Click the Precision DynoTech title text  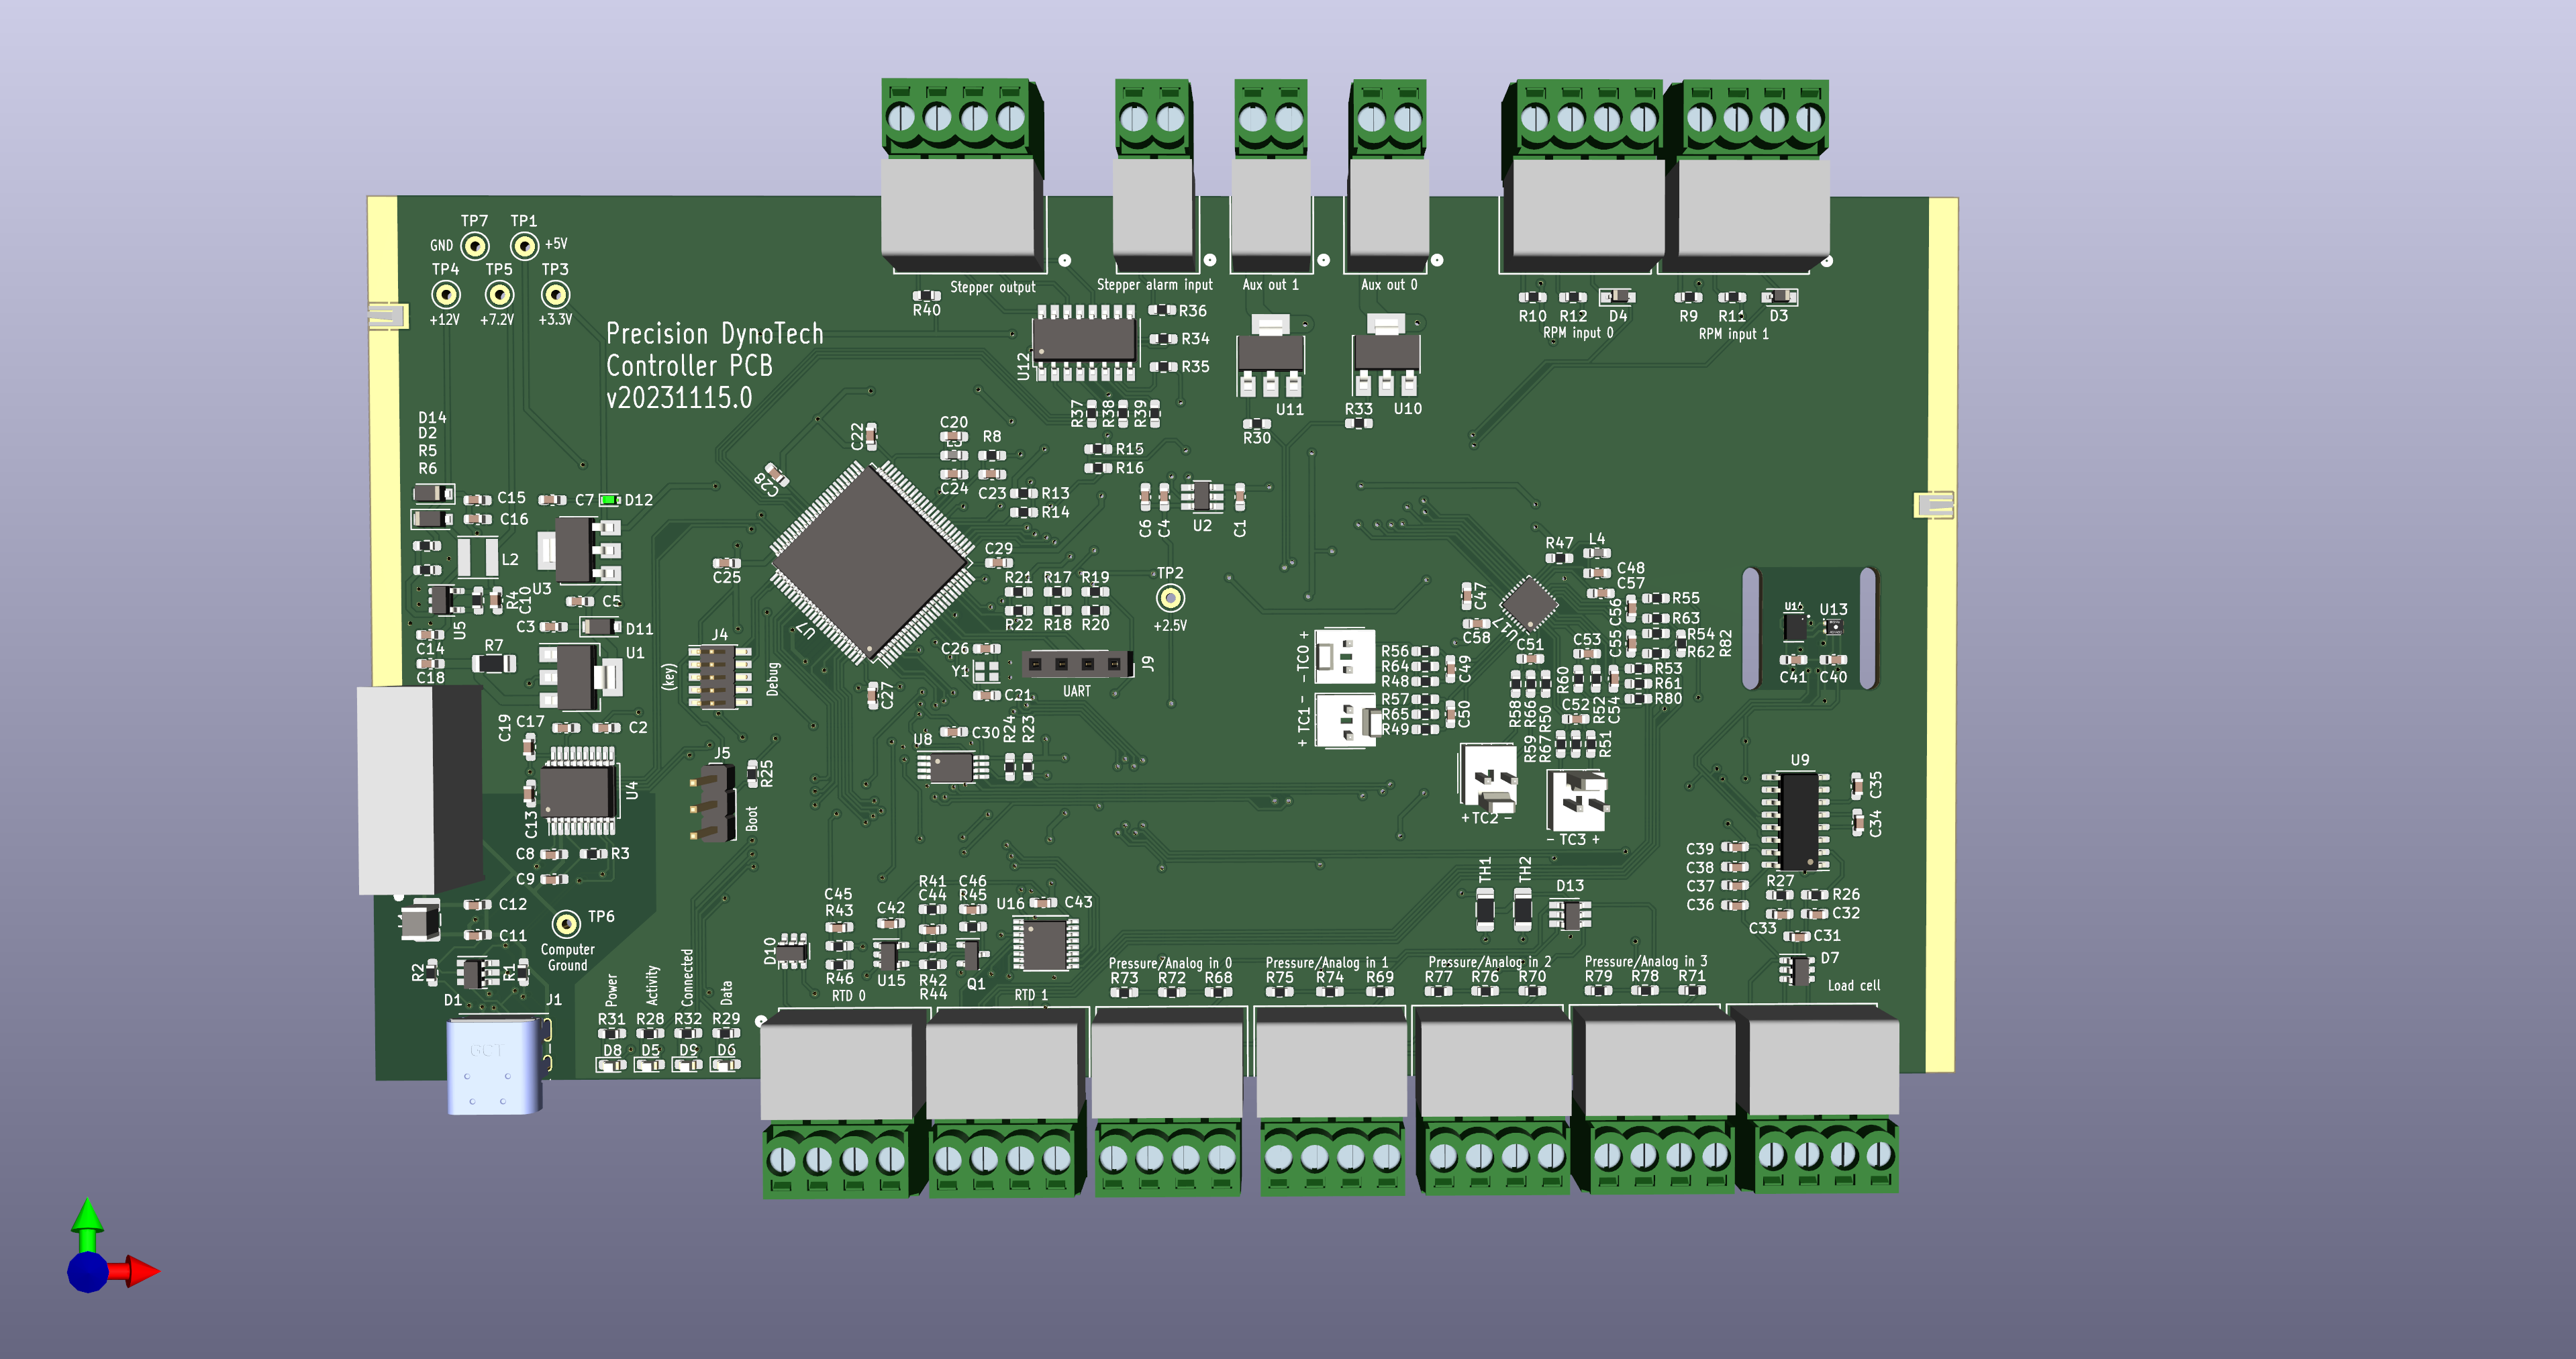(x=714, y=333)
